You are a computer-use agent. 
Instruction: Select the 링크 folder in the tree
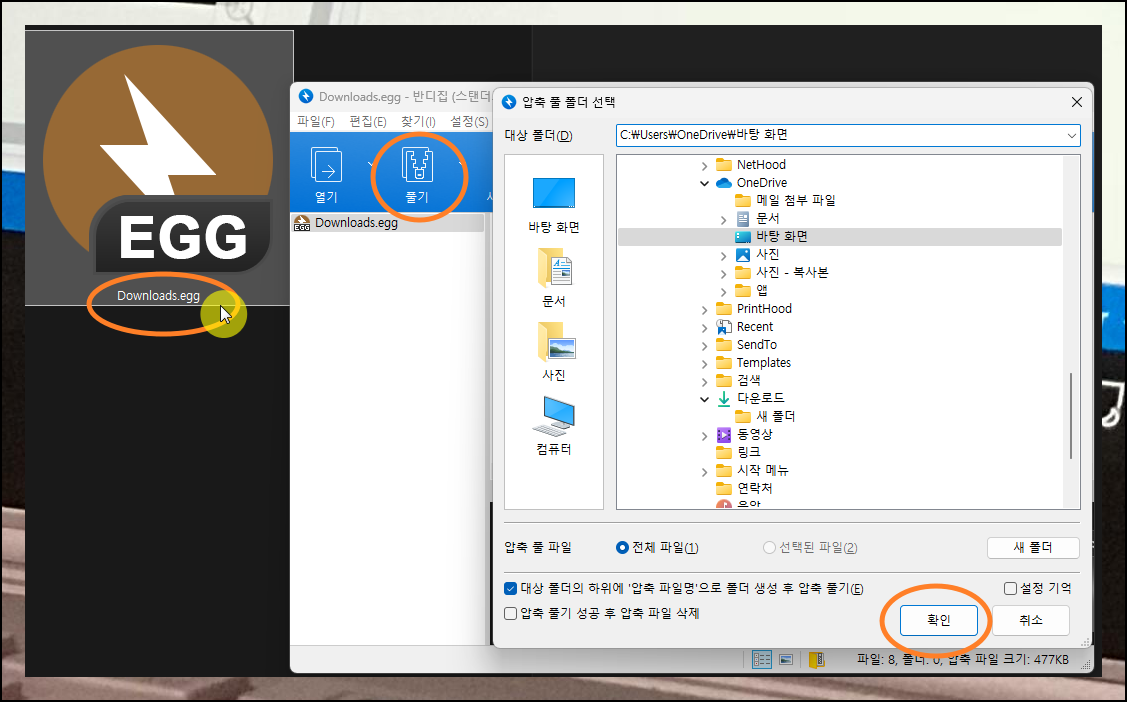coord(739,452)
